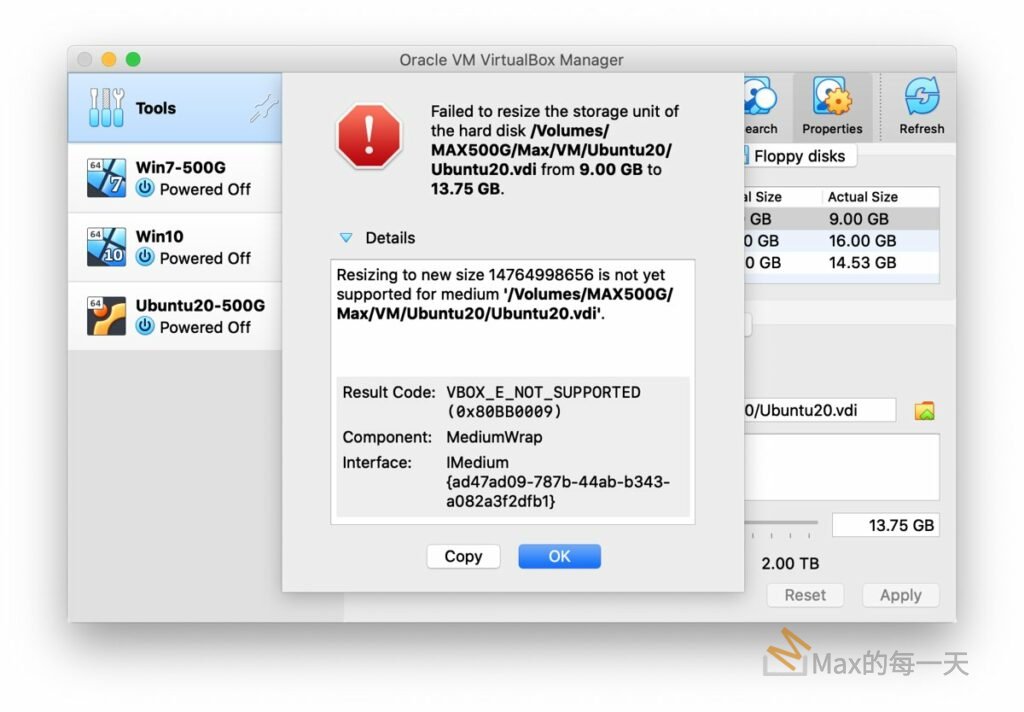1024x712 pixels.
Task: Click OK to dismiss the error
Action: coord(559,556)
